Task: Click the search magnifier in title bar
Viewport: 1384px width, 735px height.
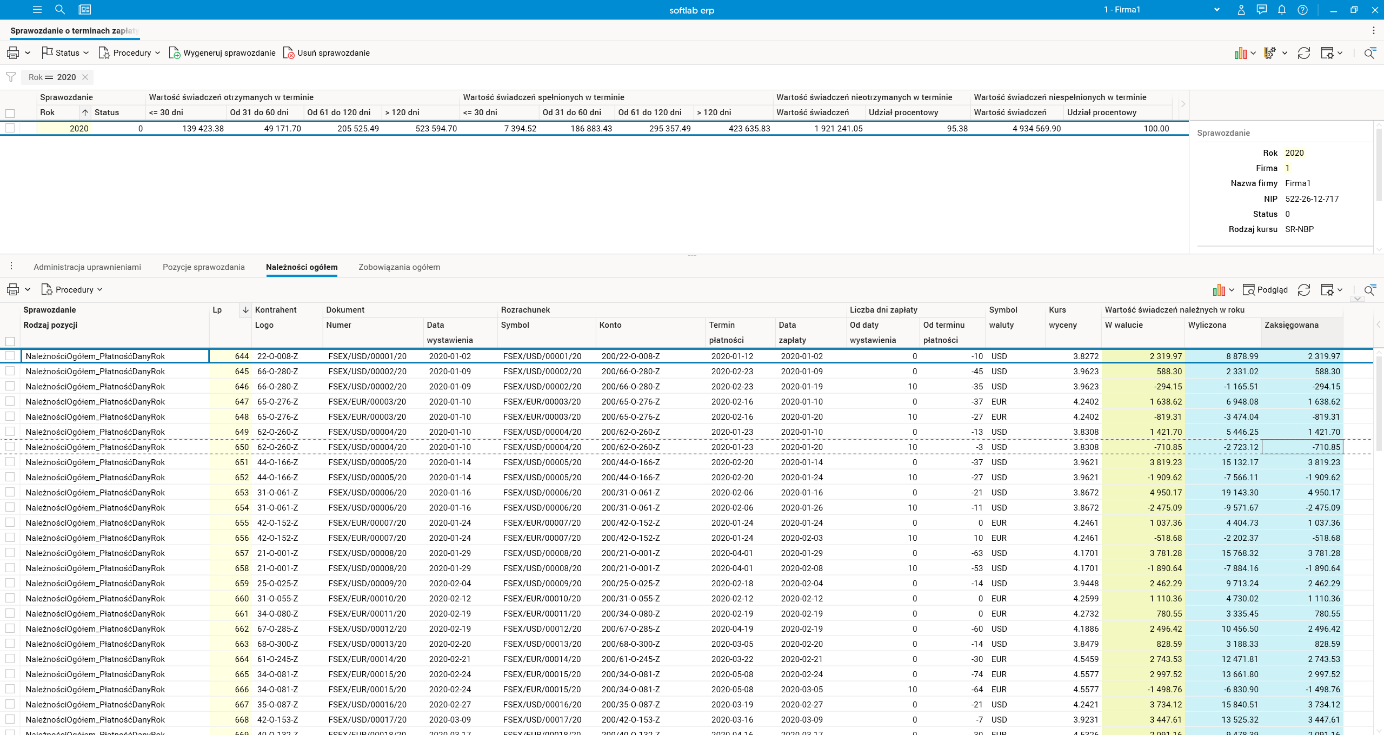Action: 60,9
